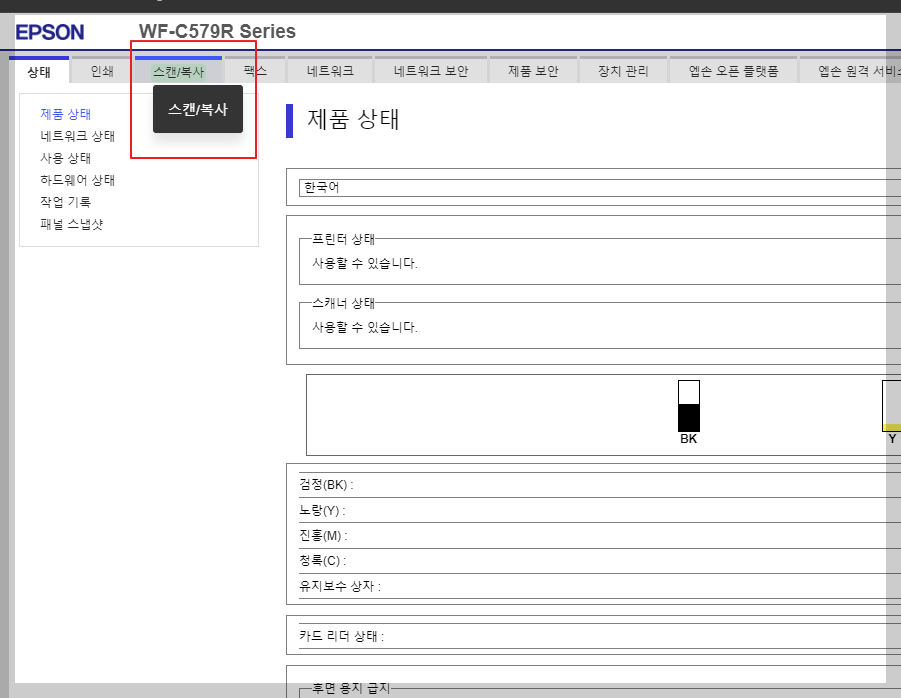Open the 상태 tab
This screenshot has width=901, height=698.
coord(39,71)
